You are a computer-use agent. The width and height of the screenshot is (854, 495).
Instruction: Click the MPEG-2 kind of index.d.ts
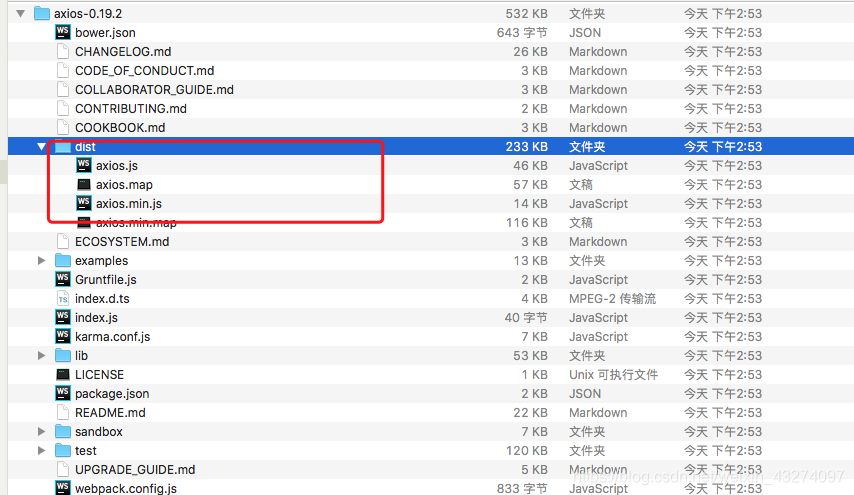coord(612,299)
